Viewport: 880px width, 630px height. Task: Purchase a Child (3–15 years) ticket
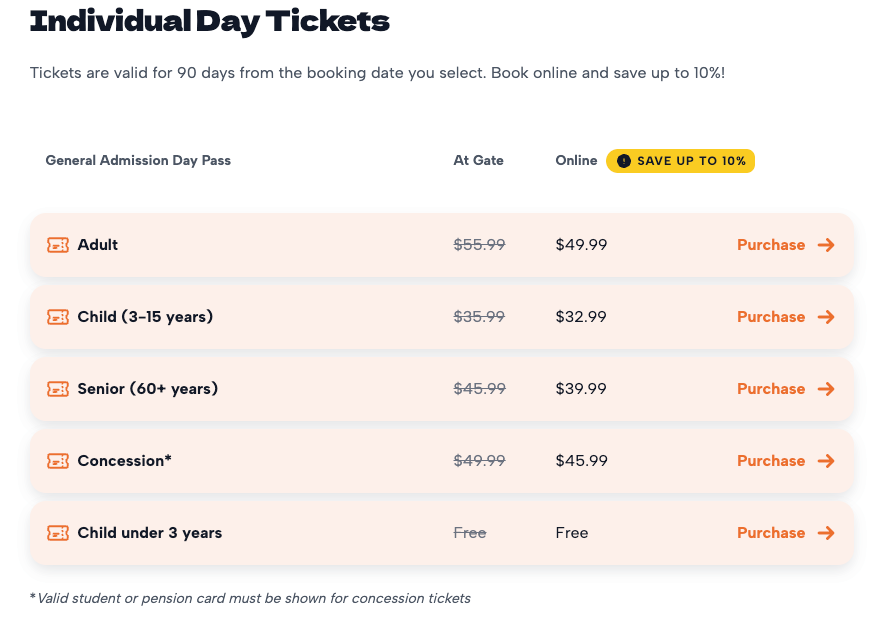pos(771,317)
